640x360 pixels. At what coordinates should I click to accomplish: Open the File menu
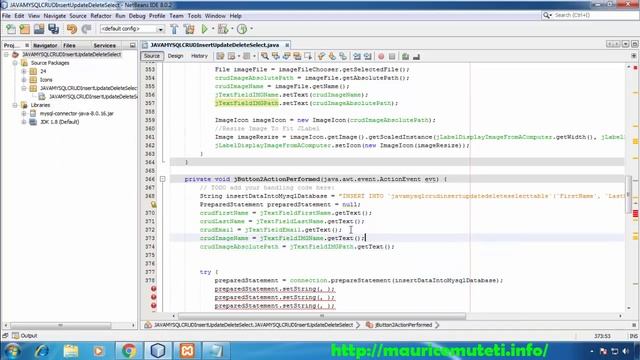point(7,16)
